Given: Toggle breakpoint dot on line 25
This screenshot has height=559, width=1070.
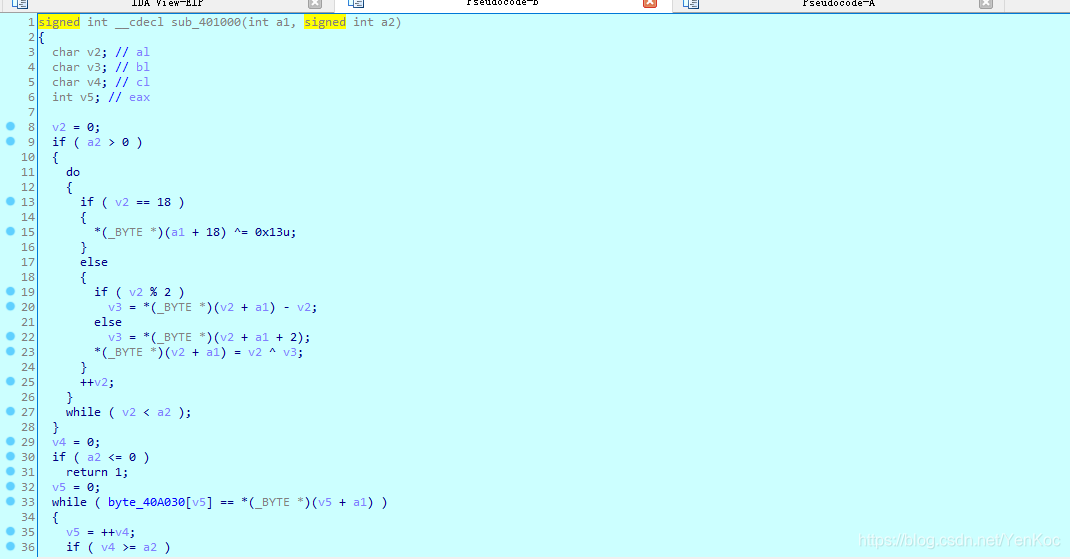Looking at the screenshot, I should pos(10,382).
